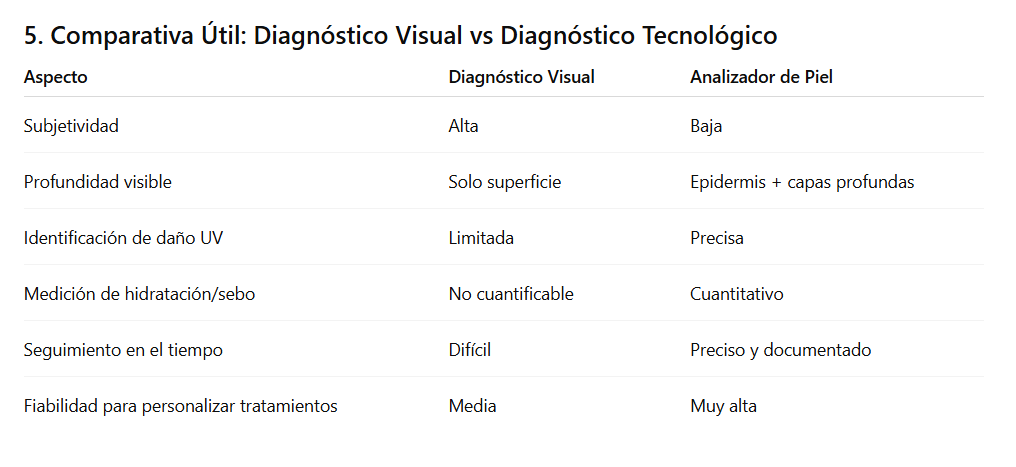Select the Difícil cell
The height and width of the screenshot is (467, 1016).
[469, 350]
